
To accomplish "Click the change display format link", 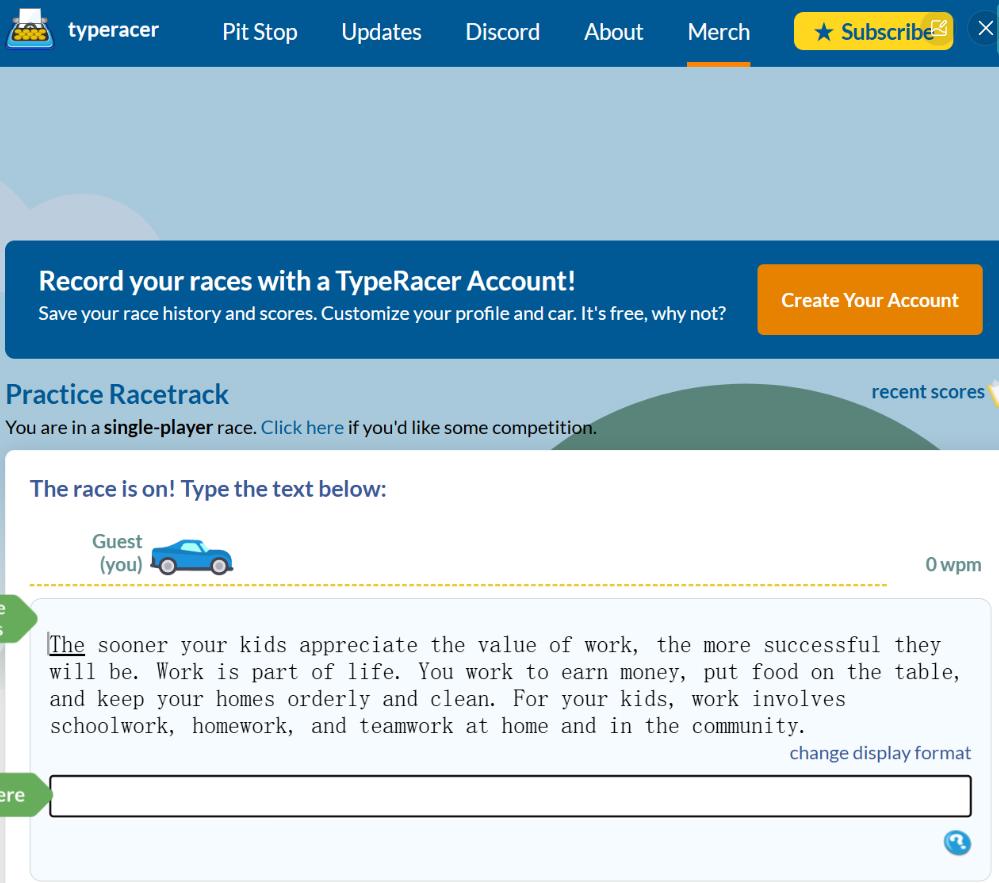I will point(880,752).
